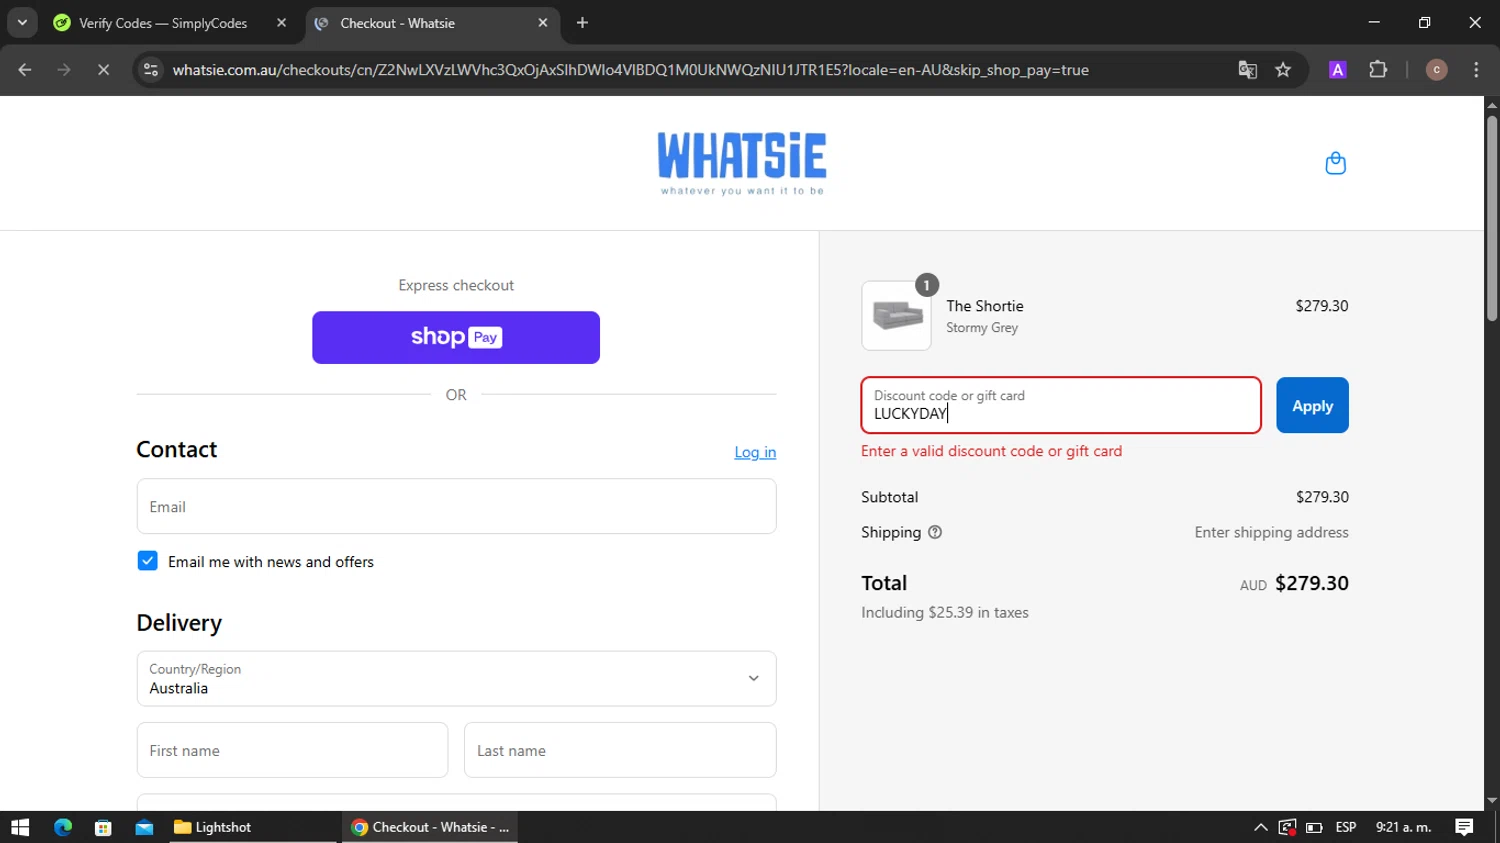Click the network status tray icon
The image size is (1500, 843).
(1287, 827)
